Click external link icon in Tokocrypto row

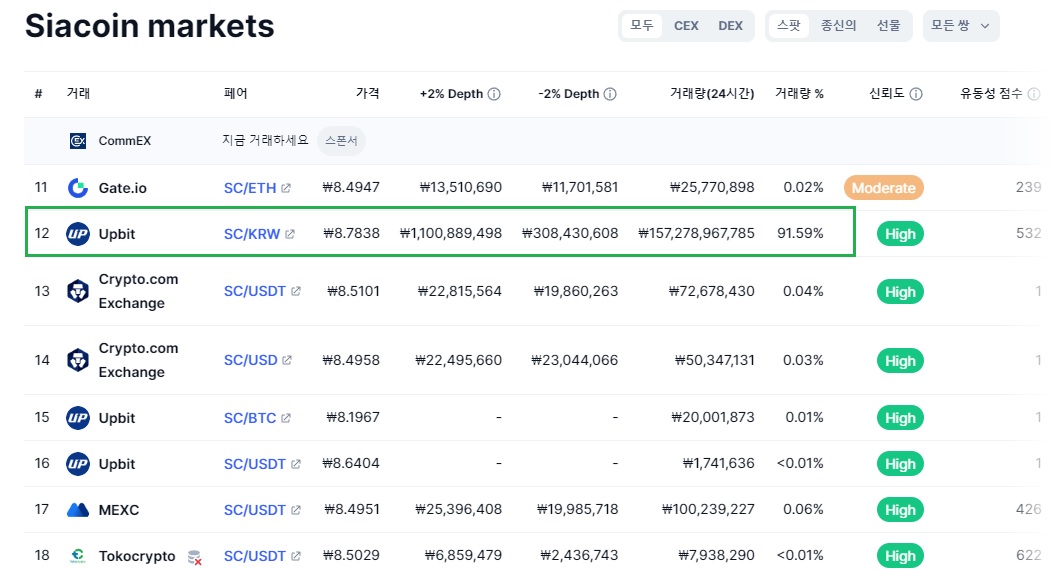tap(295, 556)
